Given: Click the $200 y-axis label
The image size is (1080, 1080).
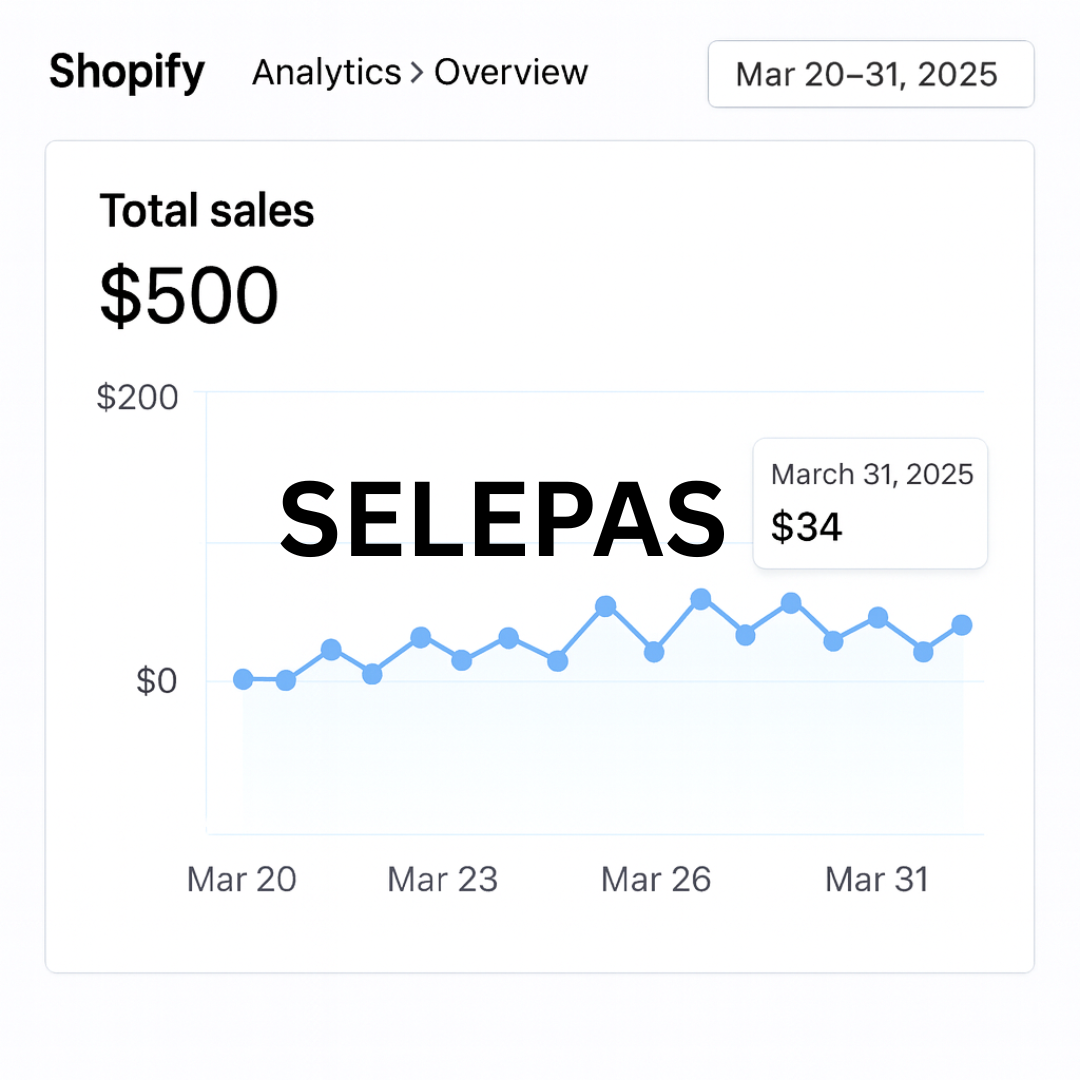Looking at the screenshot, I should (137, 397).
